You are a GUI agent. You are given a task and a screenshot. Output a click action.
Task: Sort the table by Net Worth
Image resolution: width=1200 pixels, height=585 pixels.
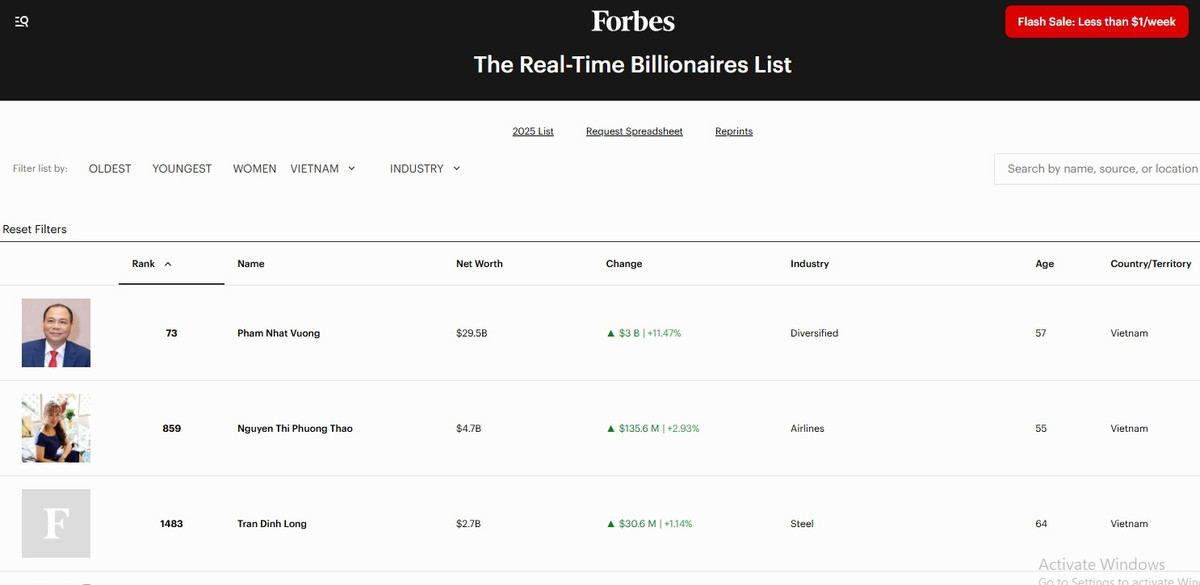point(479,264)
